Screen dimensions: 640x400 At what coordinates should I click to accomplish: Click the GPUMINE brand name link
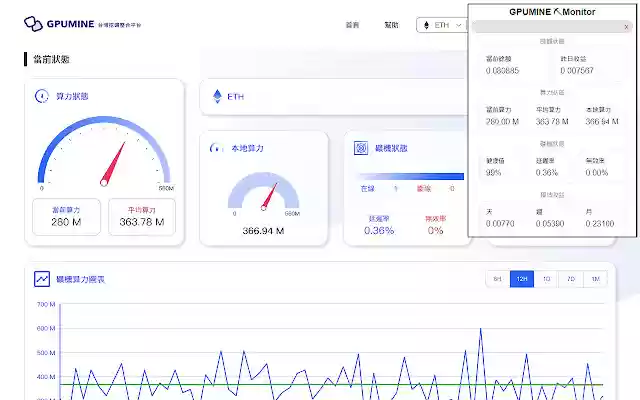pyautogui.click(x=71, y=24)
